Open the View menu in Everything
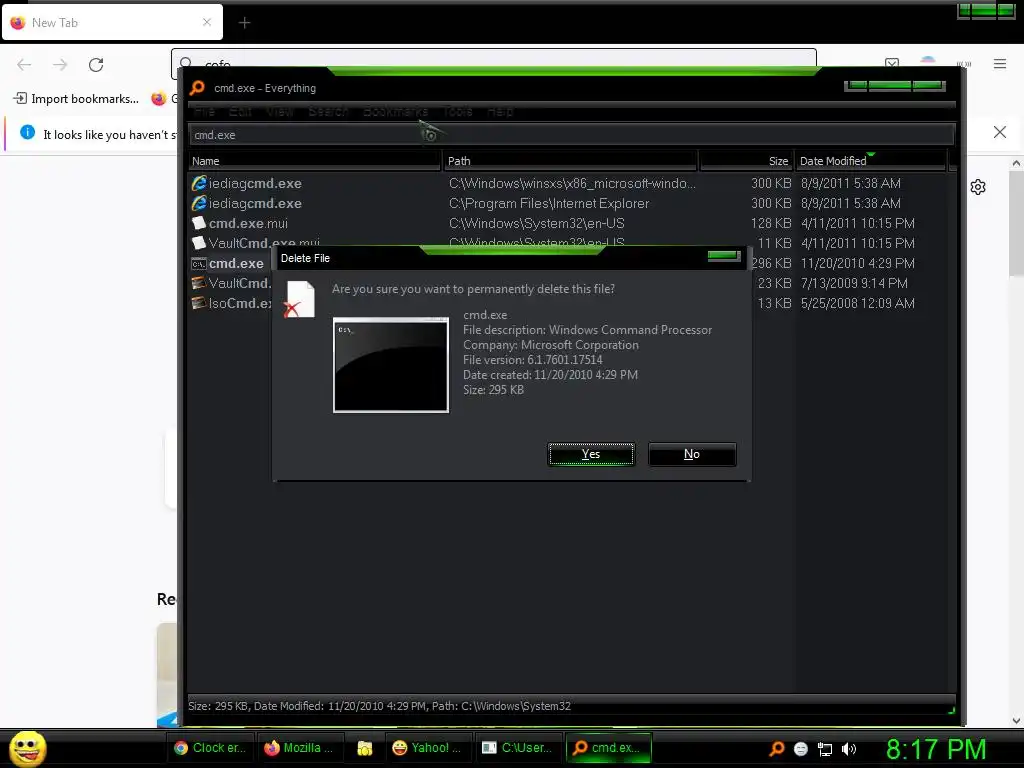Screen dimensions: 1024x768 click(280, 112)
